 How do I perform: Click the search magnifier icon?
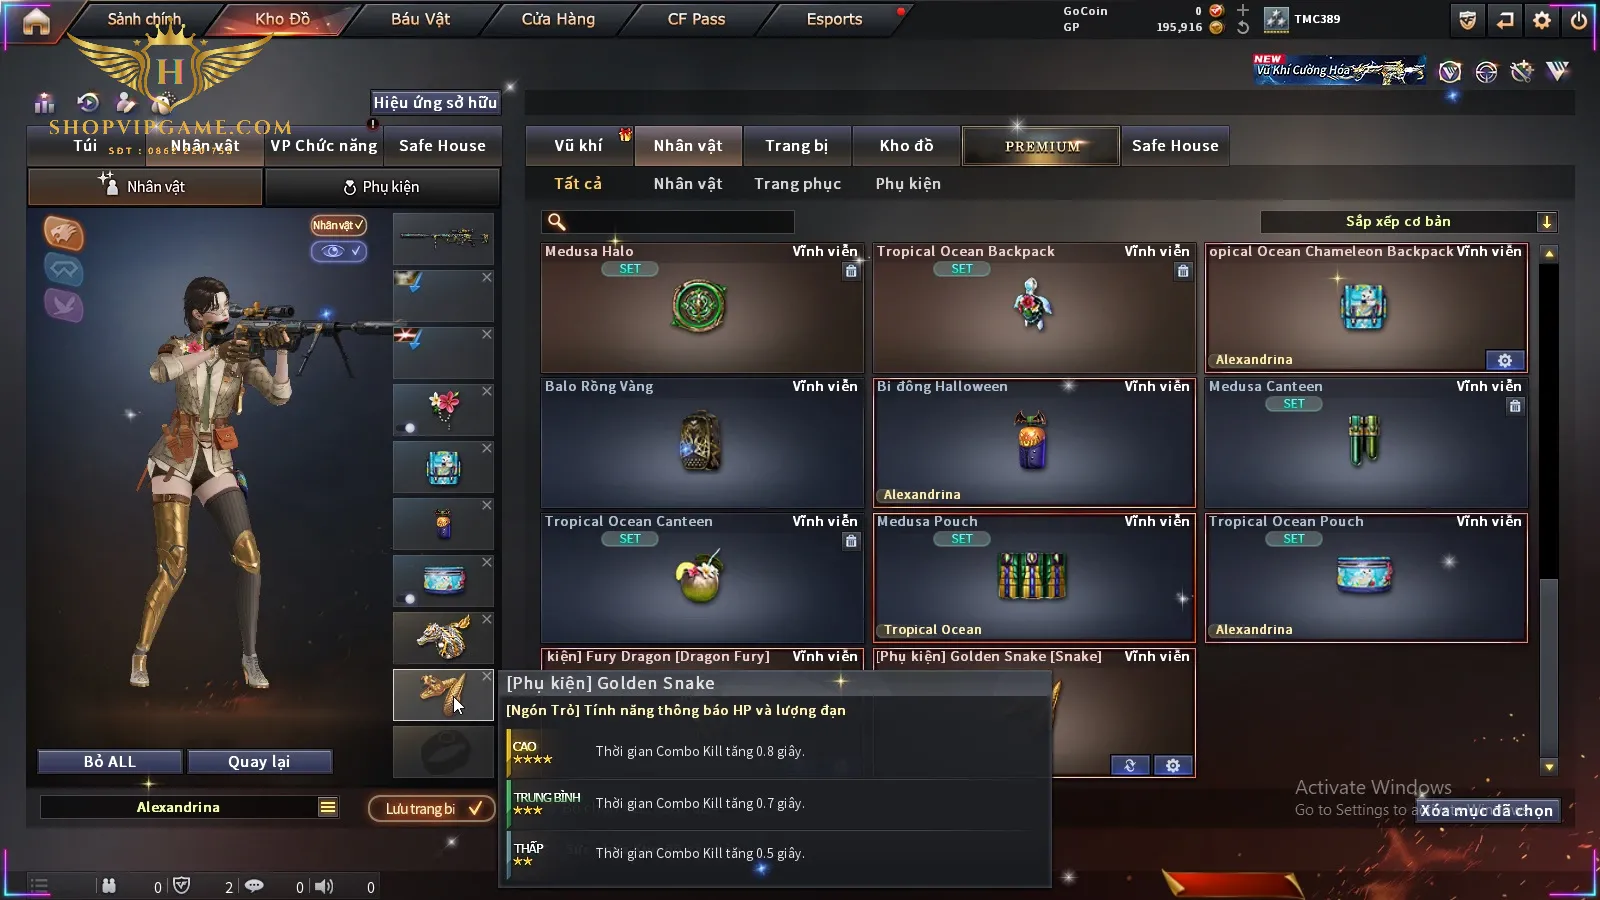(557, 222)
